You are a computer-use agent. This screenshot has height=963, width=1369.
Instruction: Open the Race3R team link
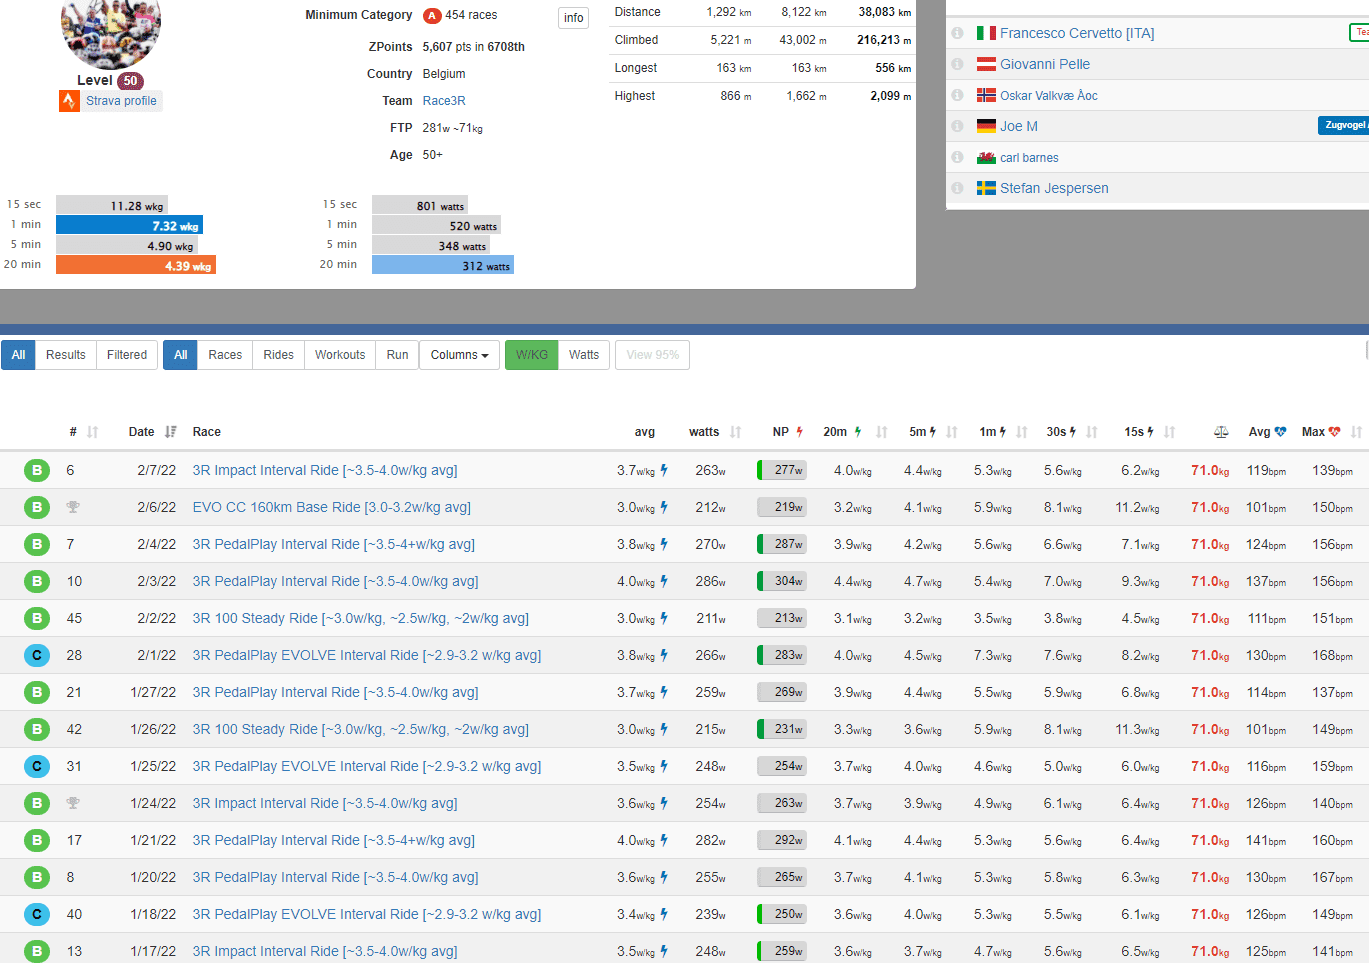[444, 101]
